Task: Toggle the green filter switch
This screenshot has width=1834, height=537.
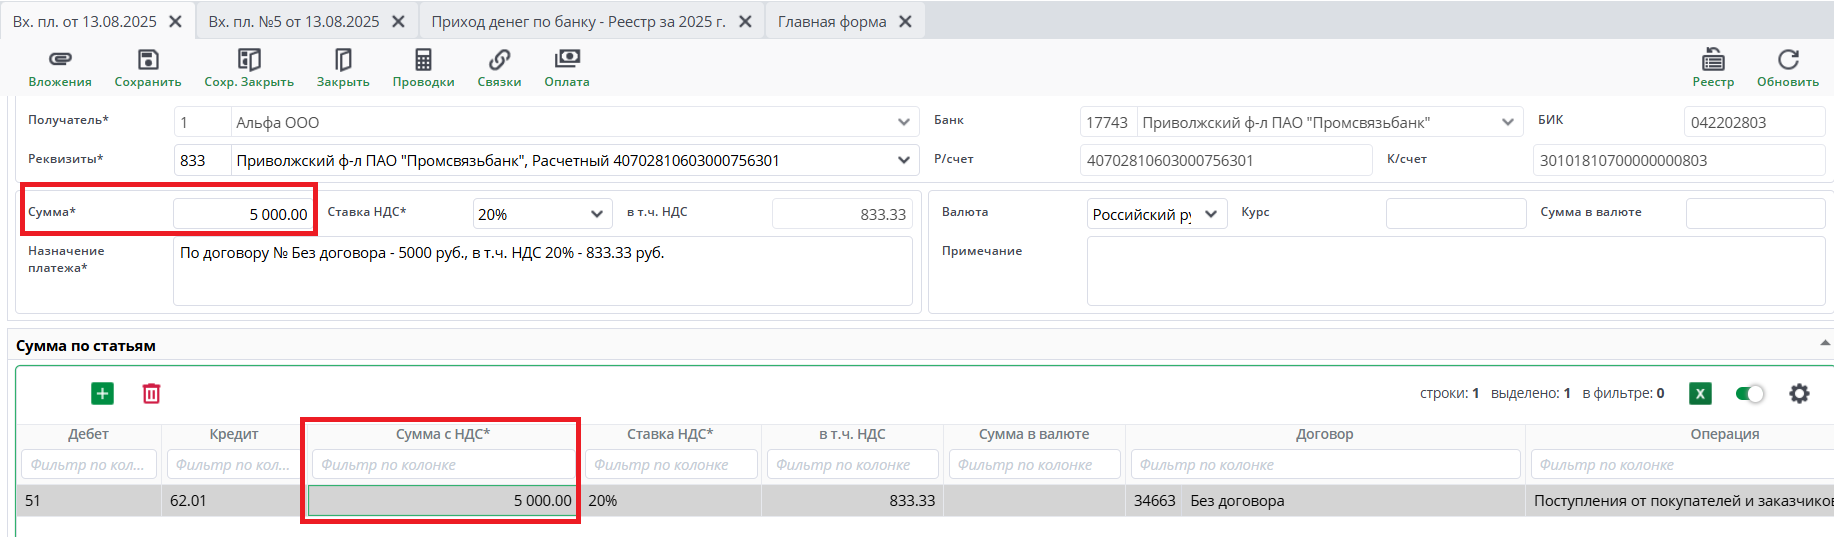Action: click(x=1750, y=394)
